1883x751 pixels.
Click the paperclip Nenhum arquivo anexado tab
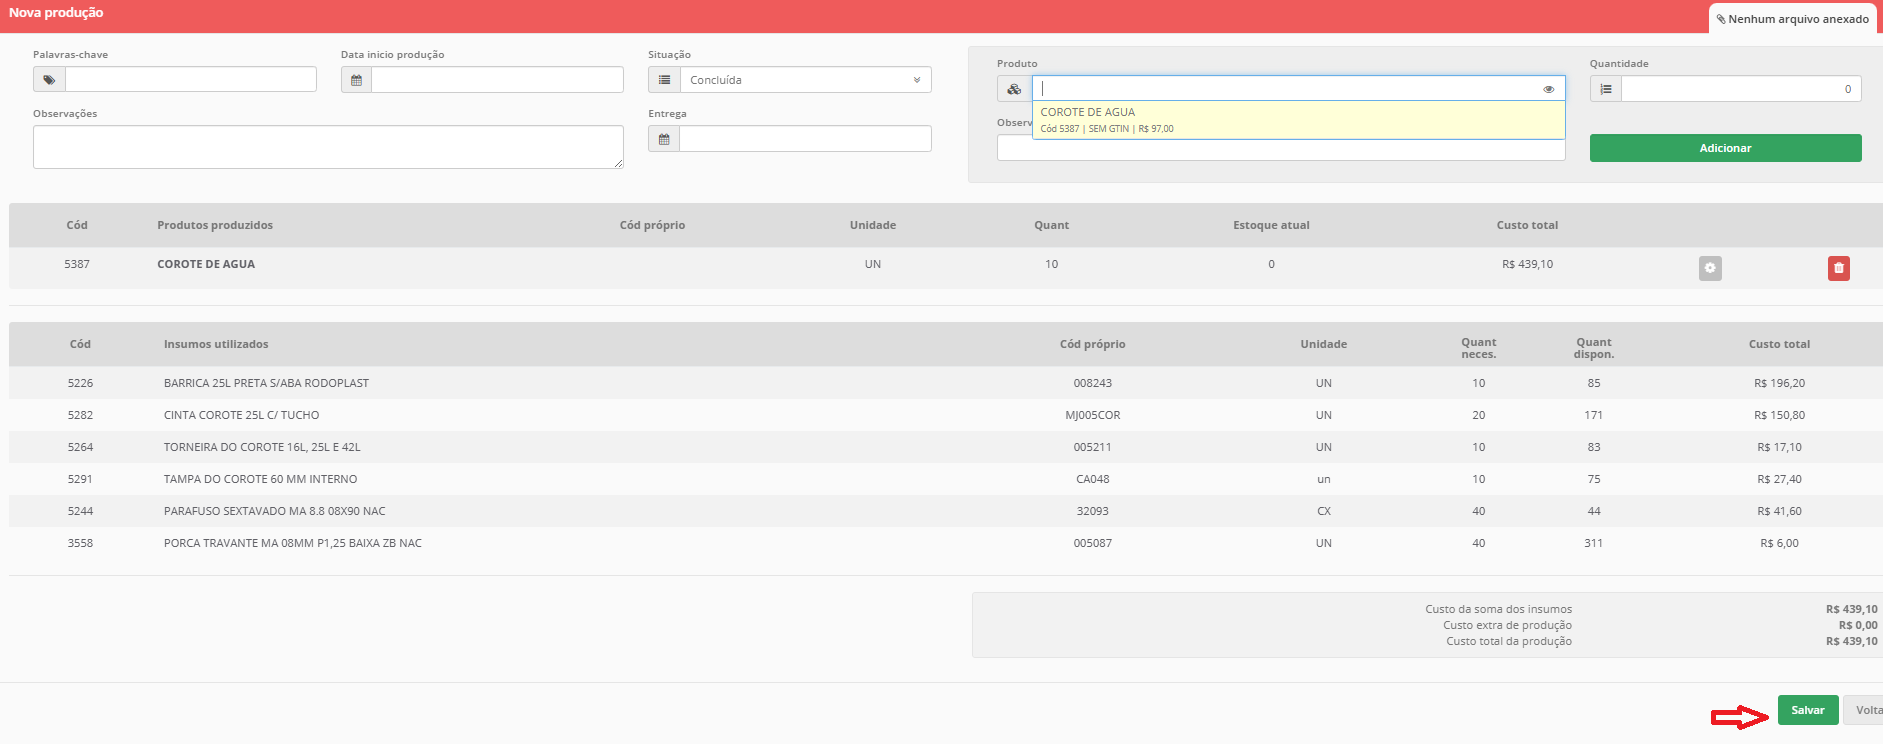(1792, 19)
